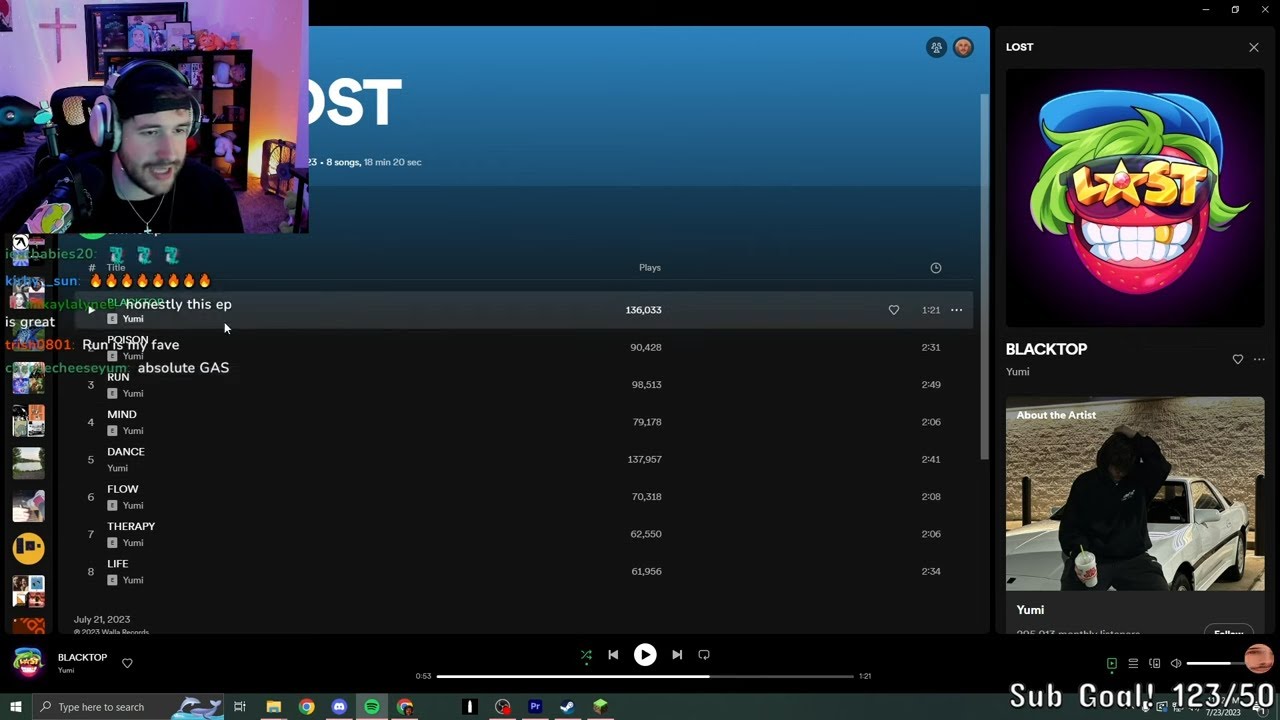Play the BLACKTOP track row
Screen dimensions: 1280x720
91,310
